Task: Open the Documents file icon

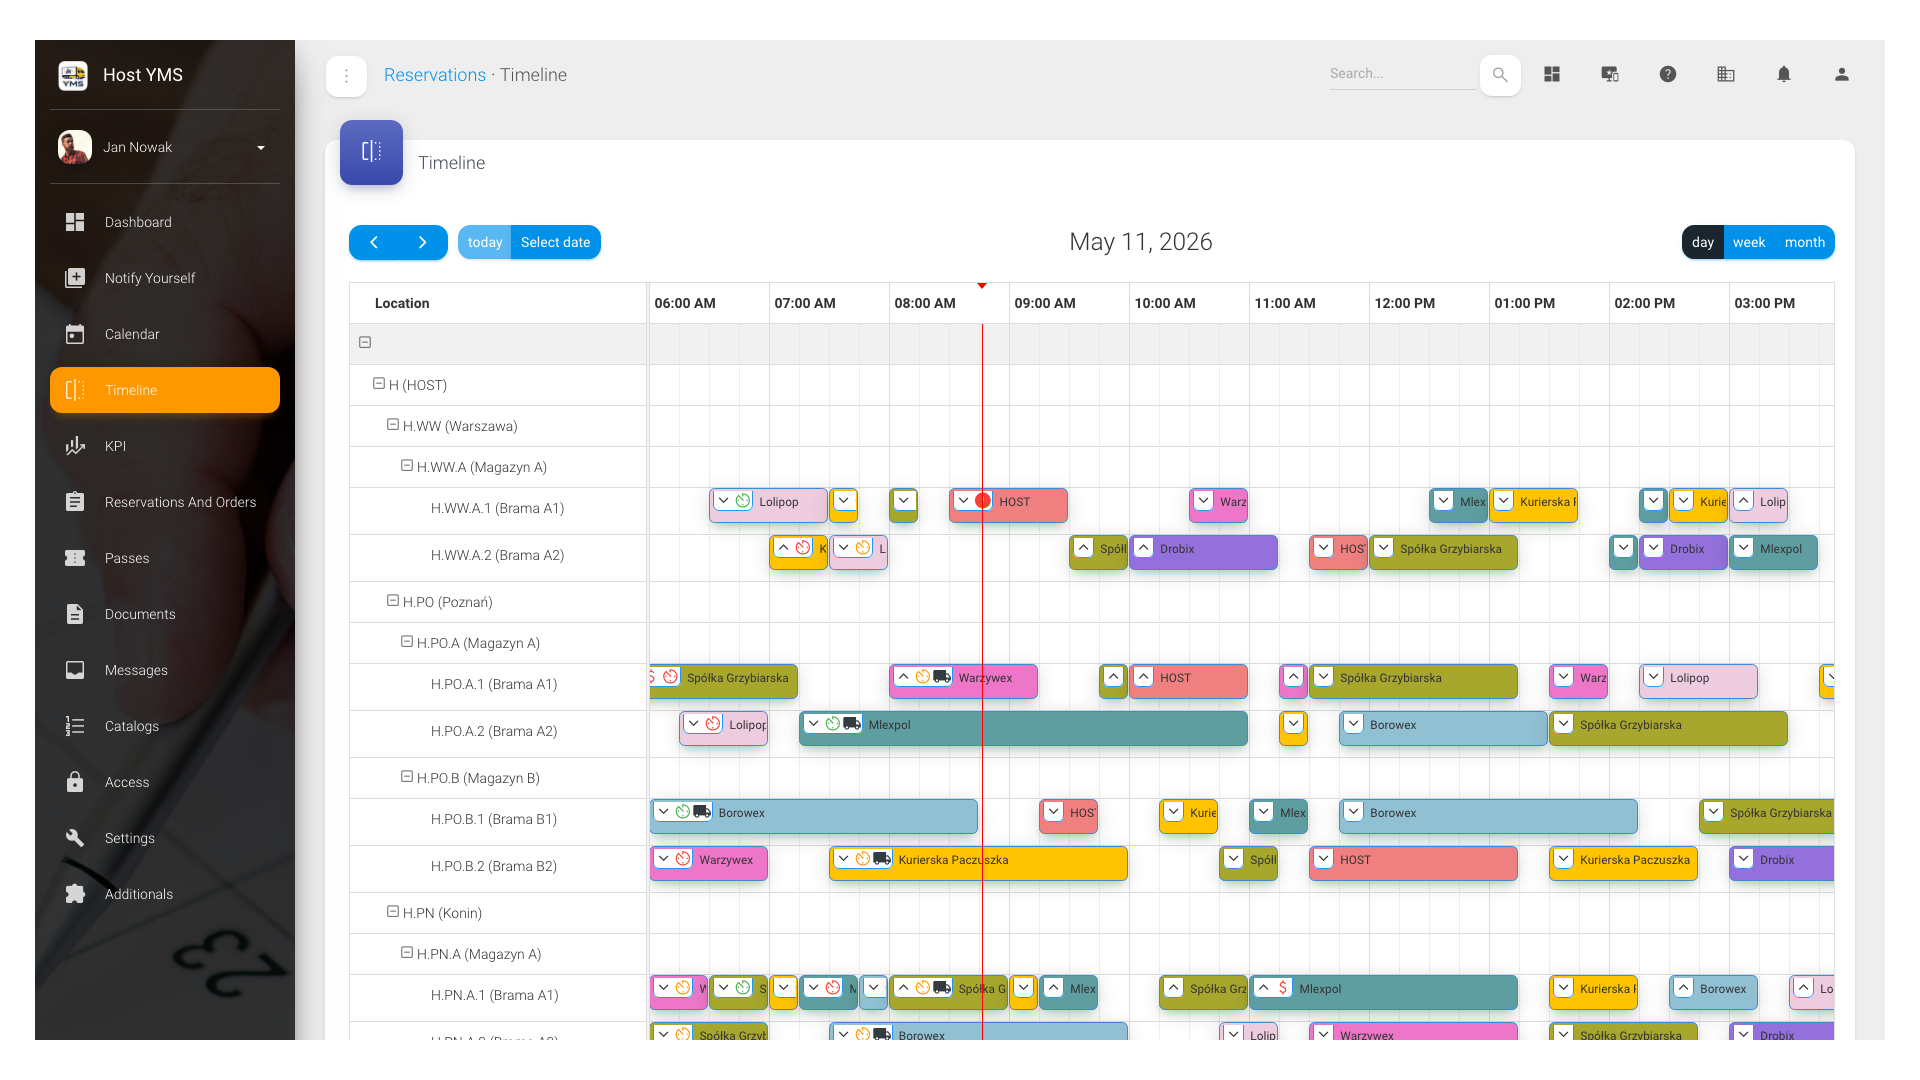Action: (75, 614)
